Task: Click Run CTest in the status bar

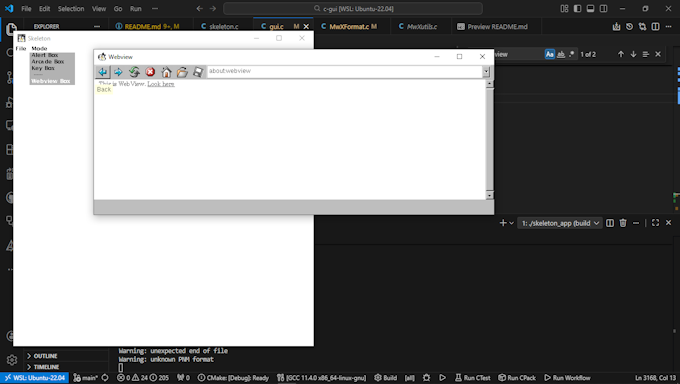Action: (x=473, y=378)
